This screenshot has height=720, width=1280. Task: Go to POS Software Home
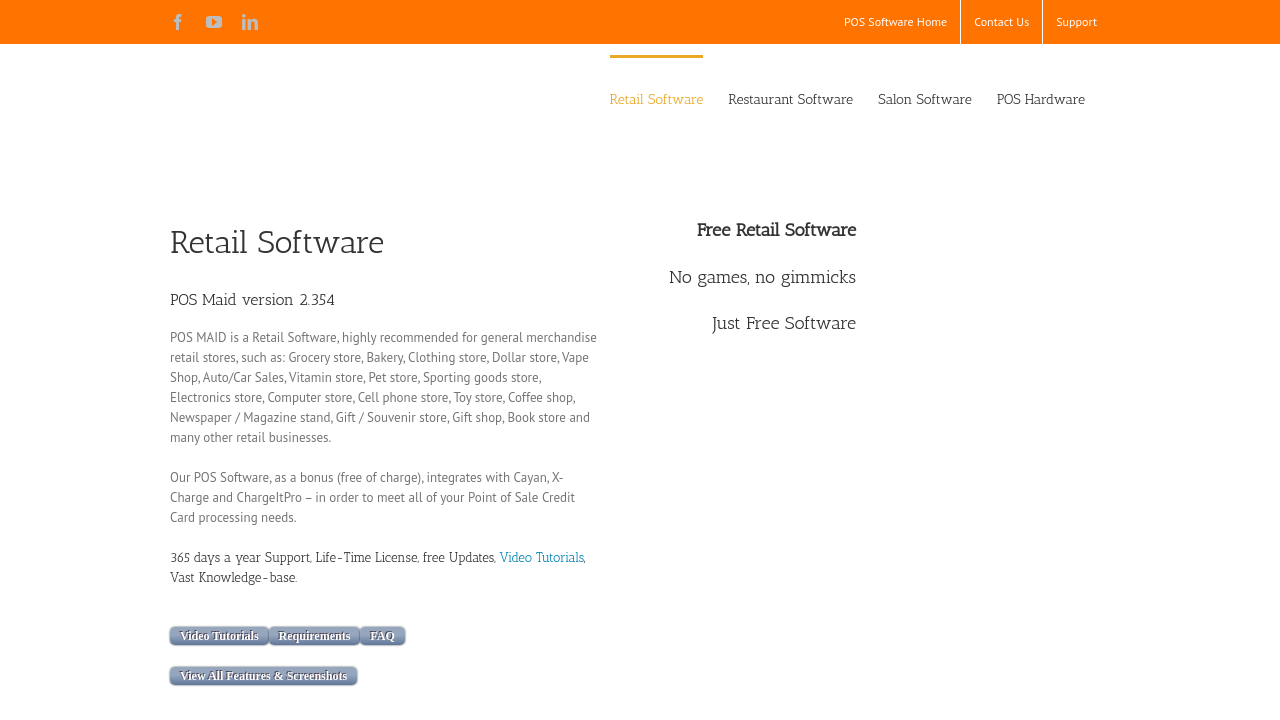pyautogui.click(x=895, y=22)
